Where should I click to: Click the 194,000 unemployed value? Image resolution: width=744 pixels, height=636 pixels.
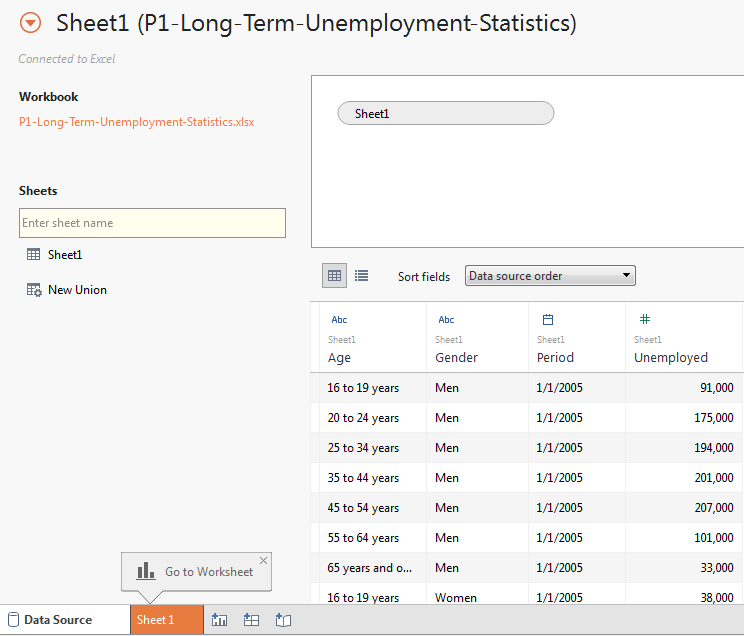[x=714, y=448]
